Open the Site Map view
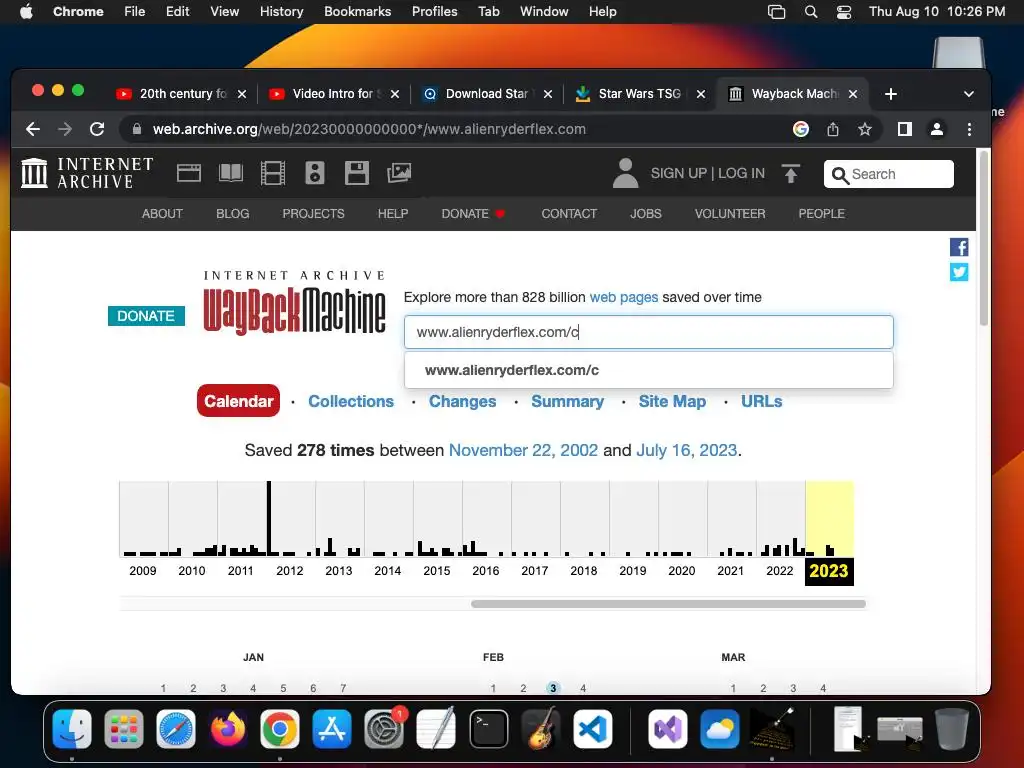The image size is (1024, 768). pos(672,401)
